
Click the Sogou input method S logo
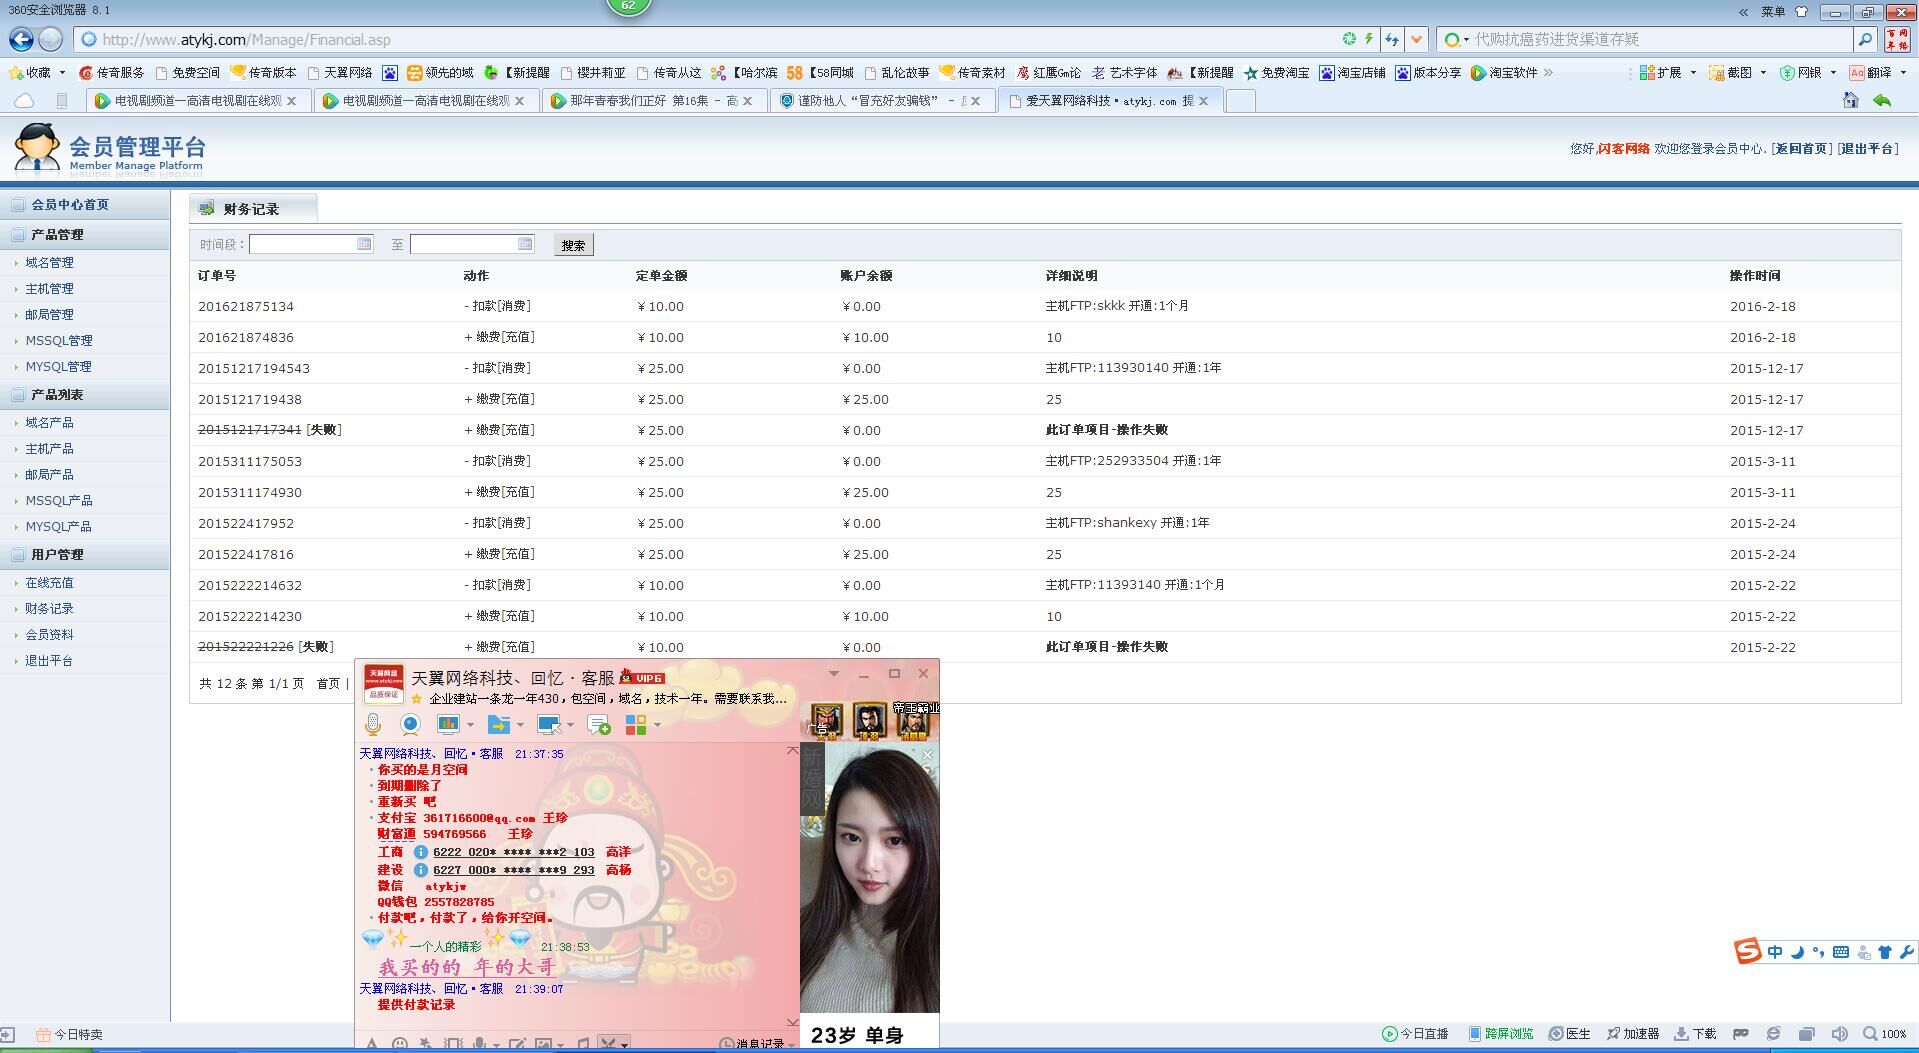click(x=1747, y=951)
